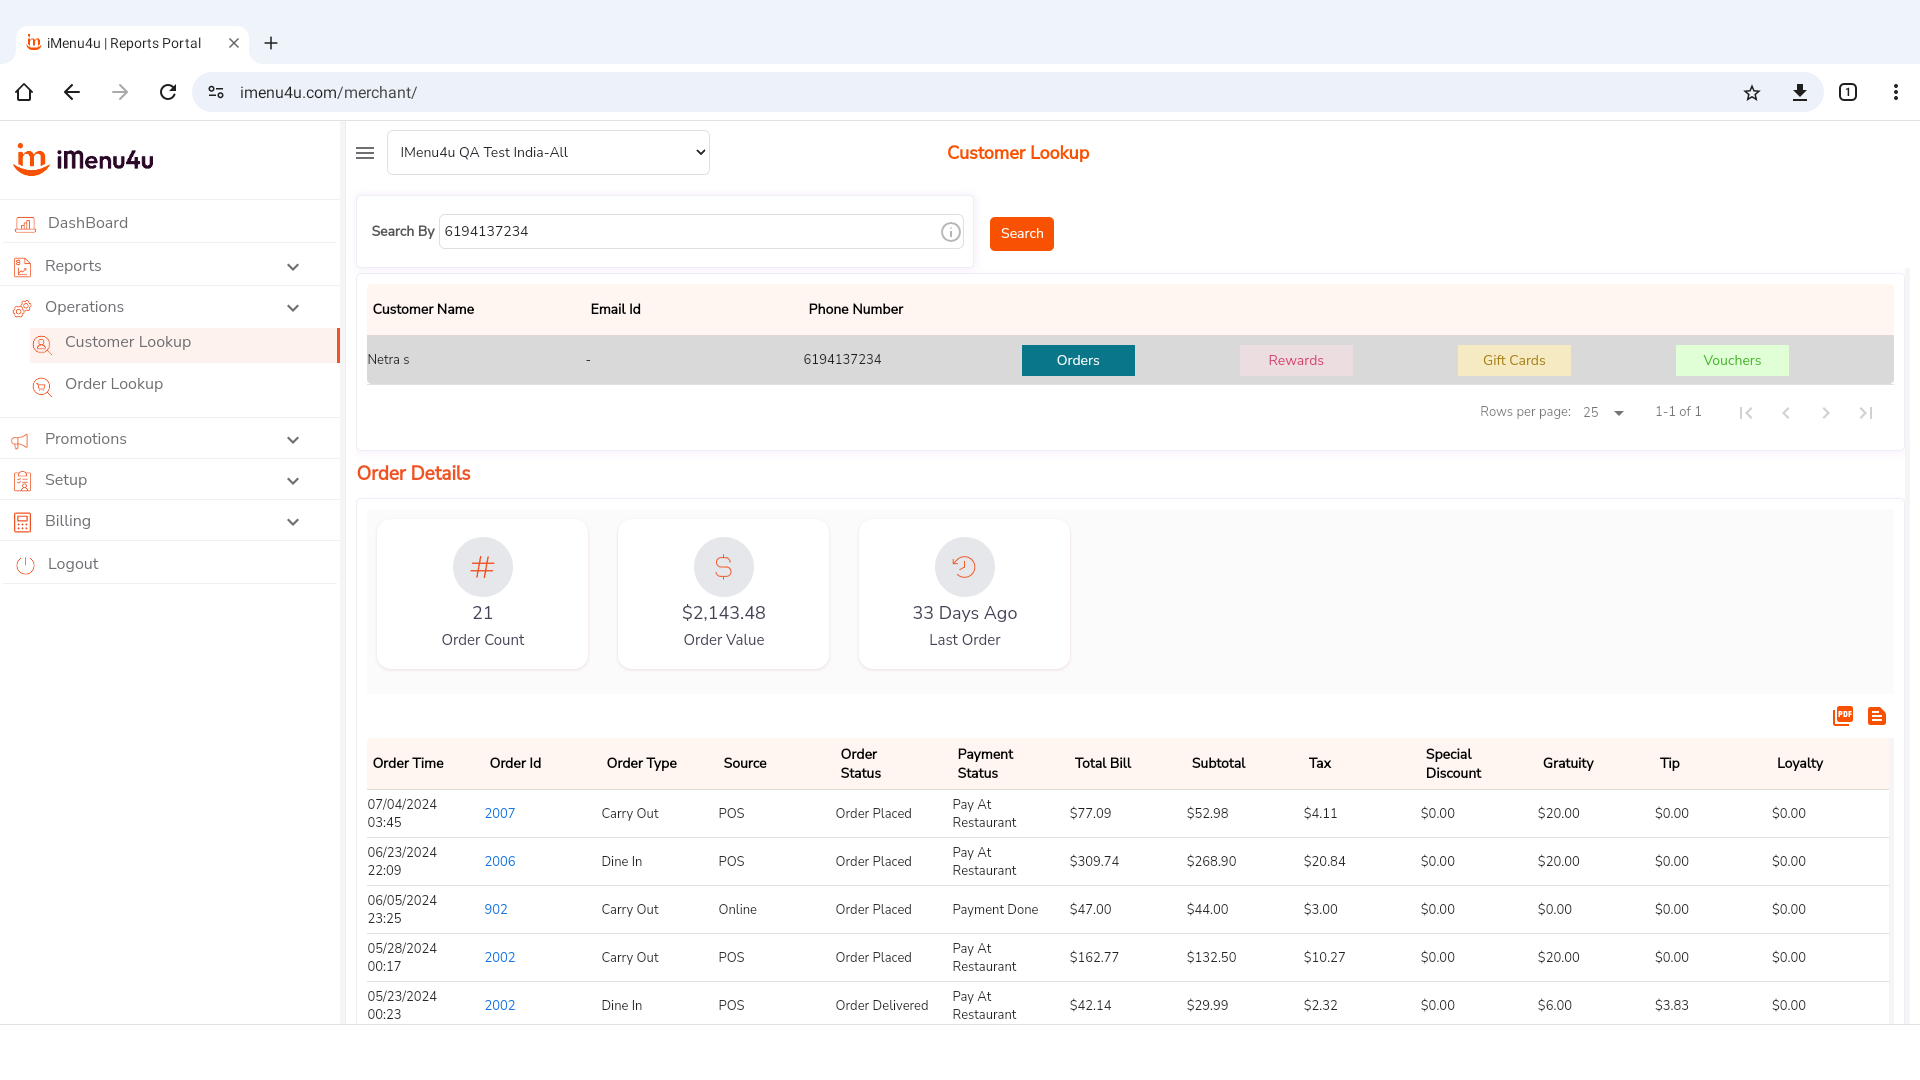This screenshot has width=1920, height=1080.
Task: Open order 2007 link
Action: coord(500,814)
